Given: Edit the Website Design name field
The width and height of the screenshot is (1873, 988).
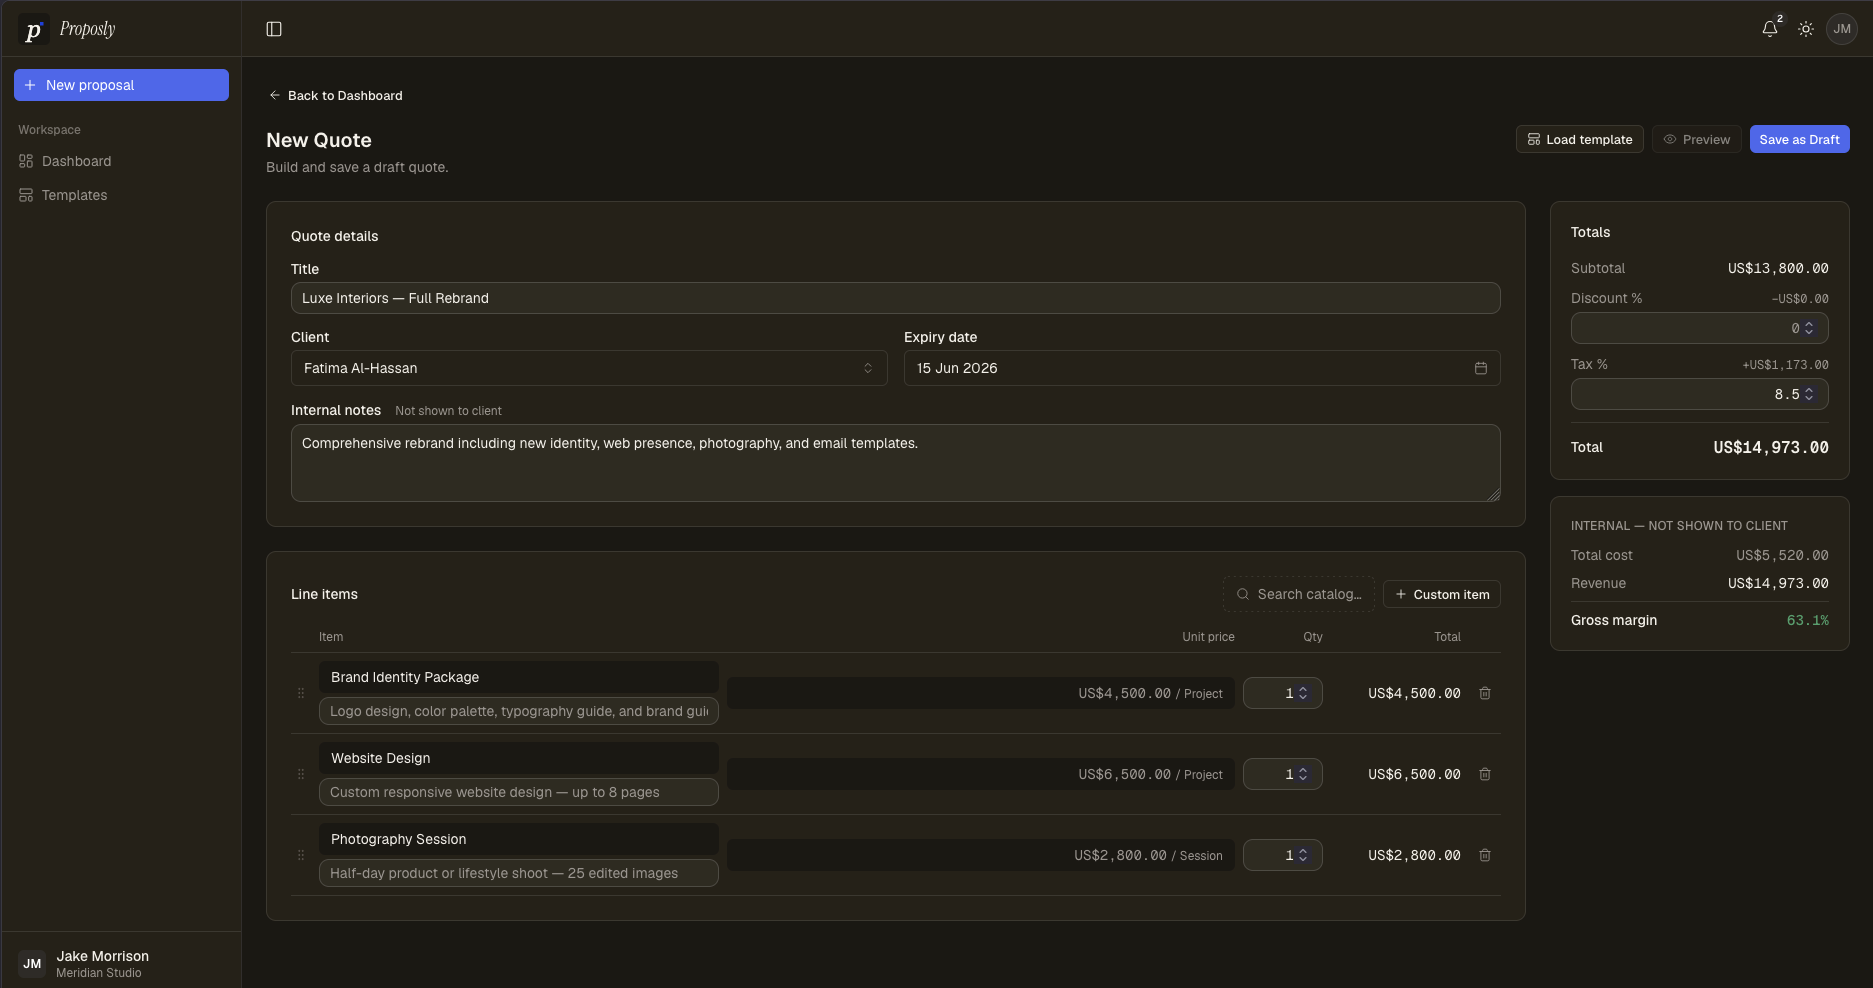Looking at the screenshot, I should [519, 758].
